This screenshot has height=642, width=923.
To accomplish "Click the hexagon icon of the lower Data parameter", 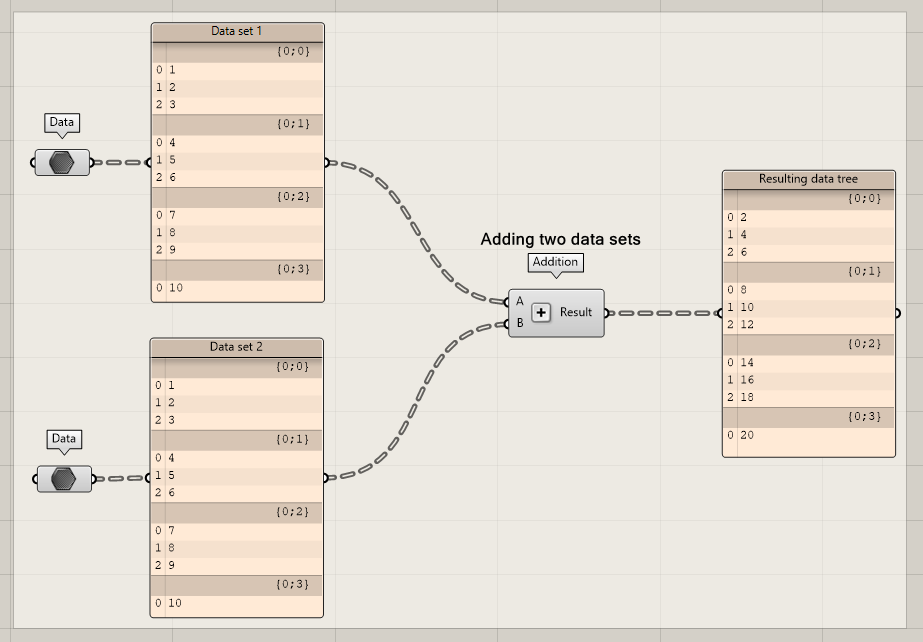I will [63, 479].
